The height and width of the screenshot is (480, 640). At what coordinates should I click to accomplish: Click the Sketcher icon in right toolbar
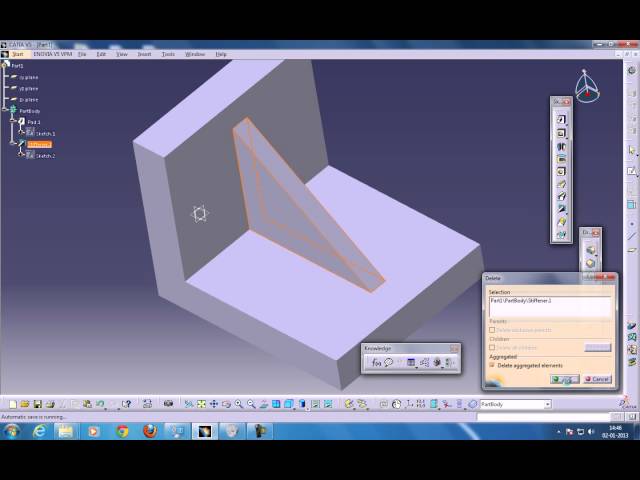pyautogui.click(x=632, y=171)
